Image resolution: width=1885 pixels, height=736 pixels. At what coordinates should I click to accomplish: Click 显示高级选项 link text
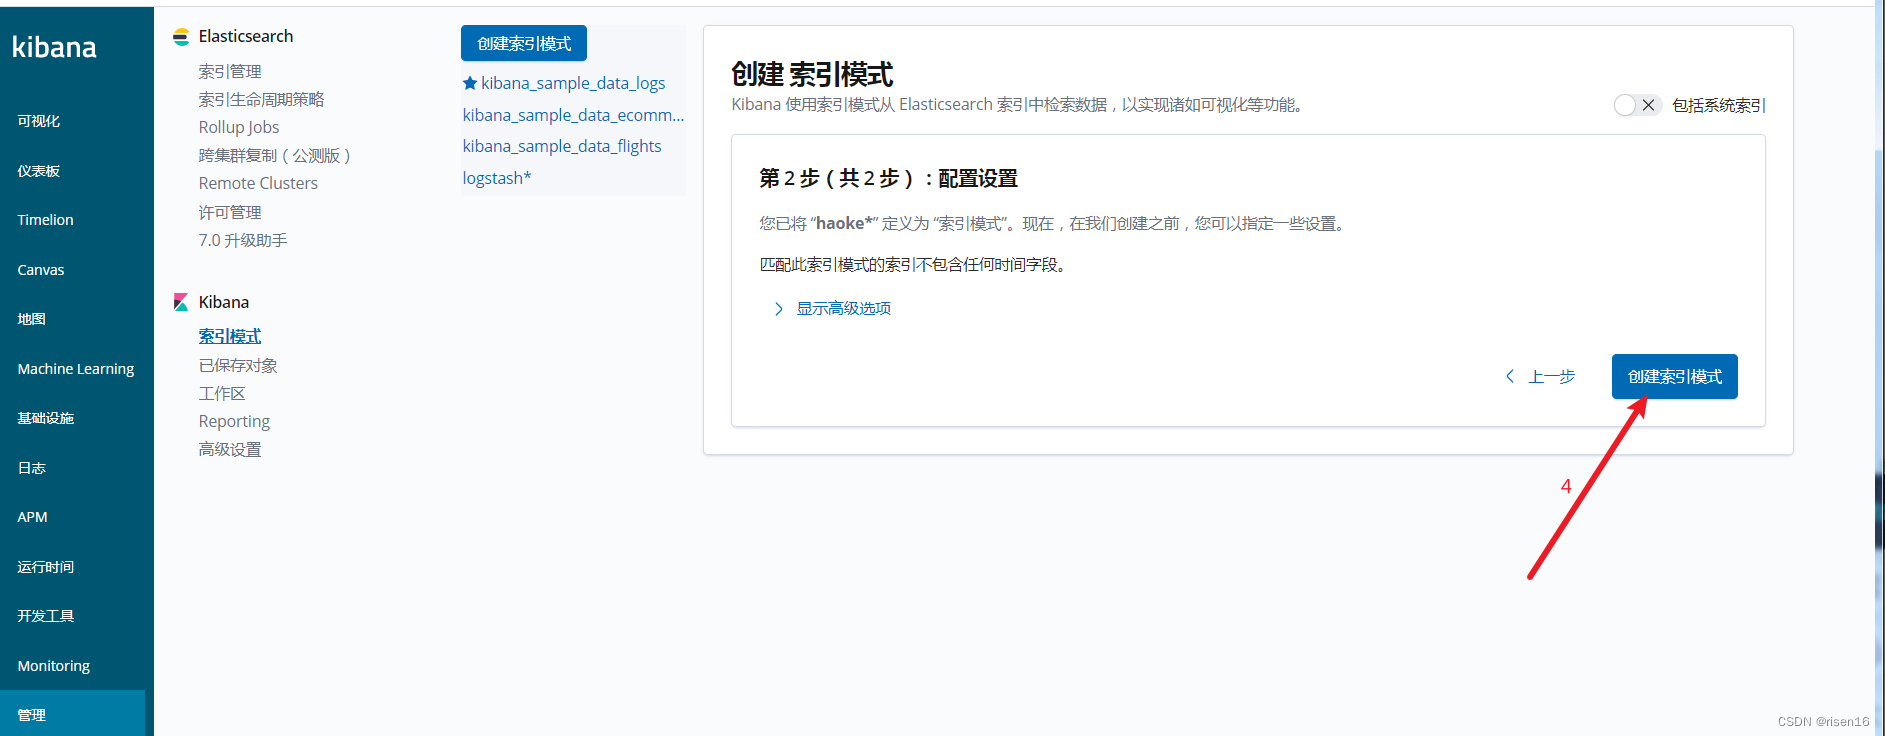point(843,309)
